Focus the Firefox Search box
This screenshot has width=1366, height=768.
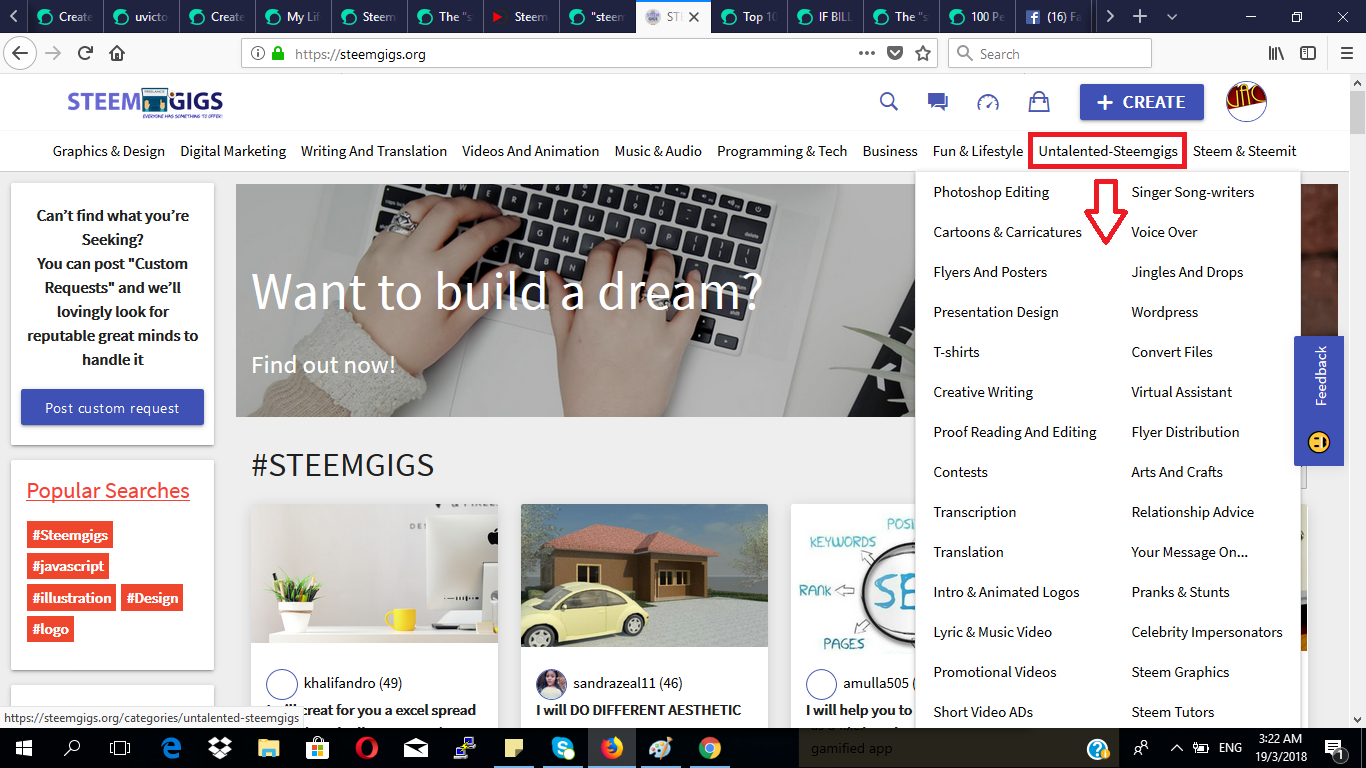(x=1050, y=53)
